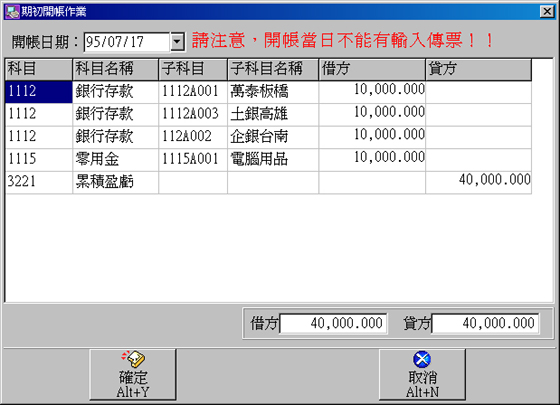This screenshot has width=560, height=405.
Task: Click the 貸方 column header
Action: coord(479,69)
